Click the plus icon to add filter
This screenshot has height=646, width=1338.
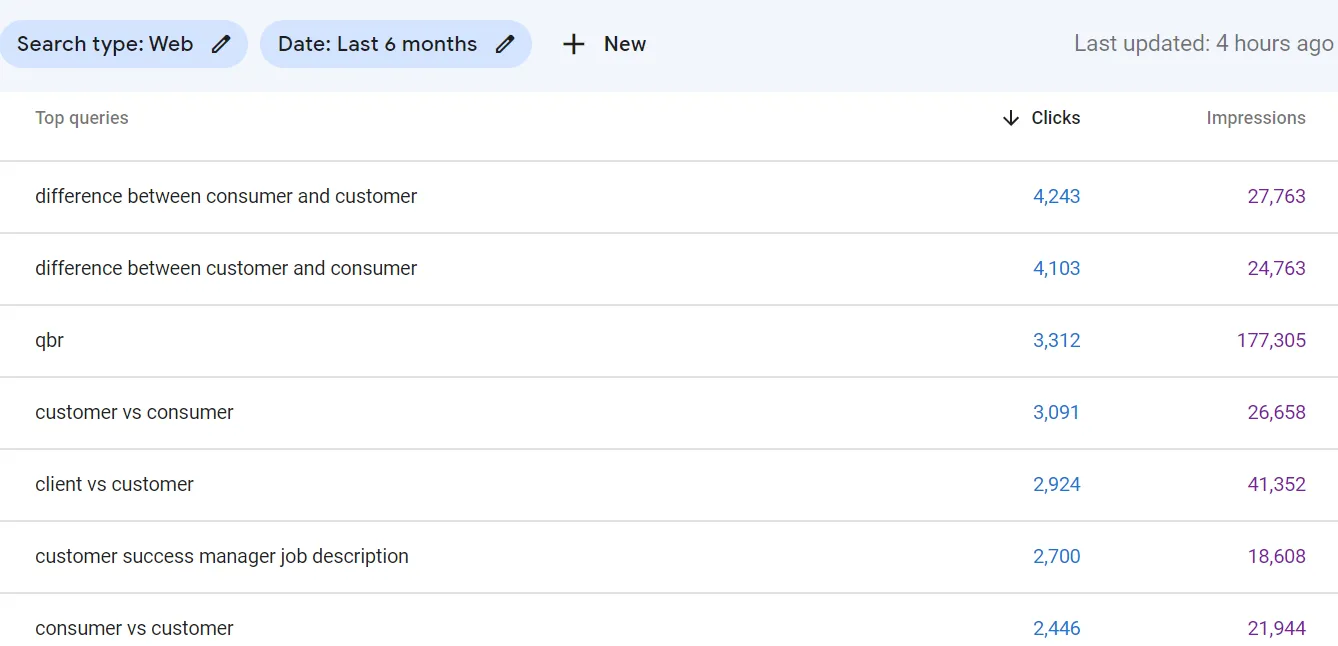[x=573, y=44]
